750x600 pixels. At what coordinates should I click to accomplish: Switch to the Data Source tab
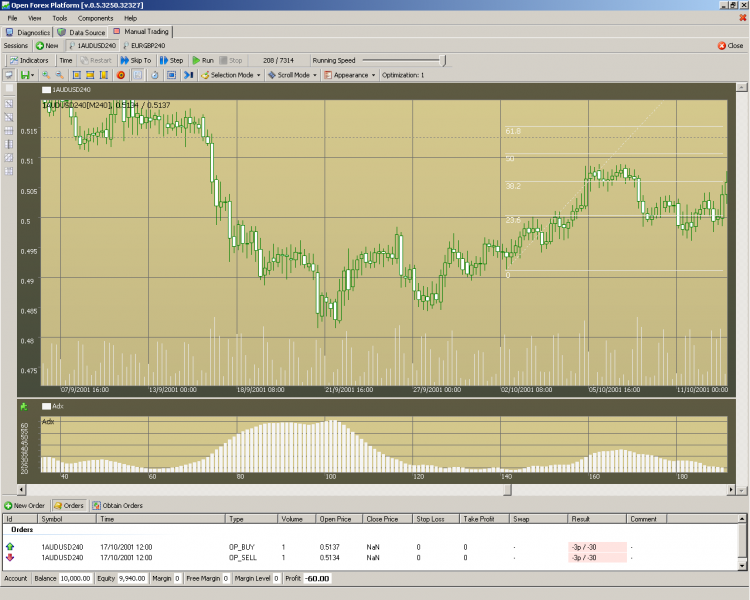point(81,33)
